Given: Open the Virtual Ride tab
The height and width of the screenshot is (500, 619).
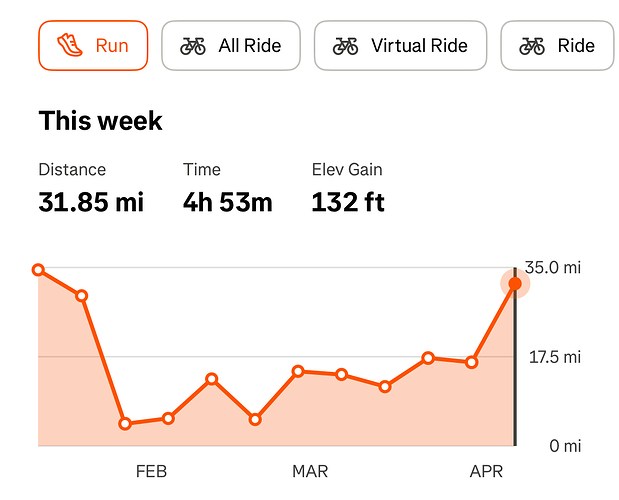Looking at the screenshot, I should pyautogui.click(x=400, y=45).
